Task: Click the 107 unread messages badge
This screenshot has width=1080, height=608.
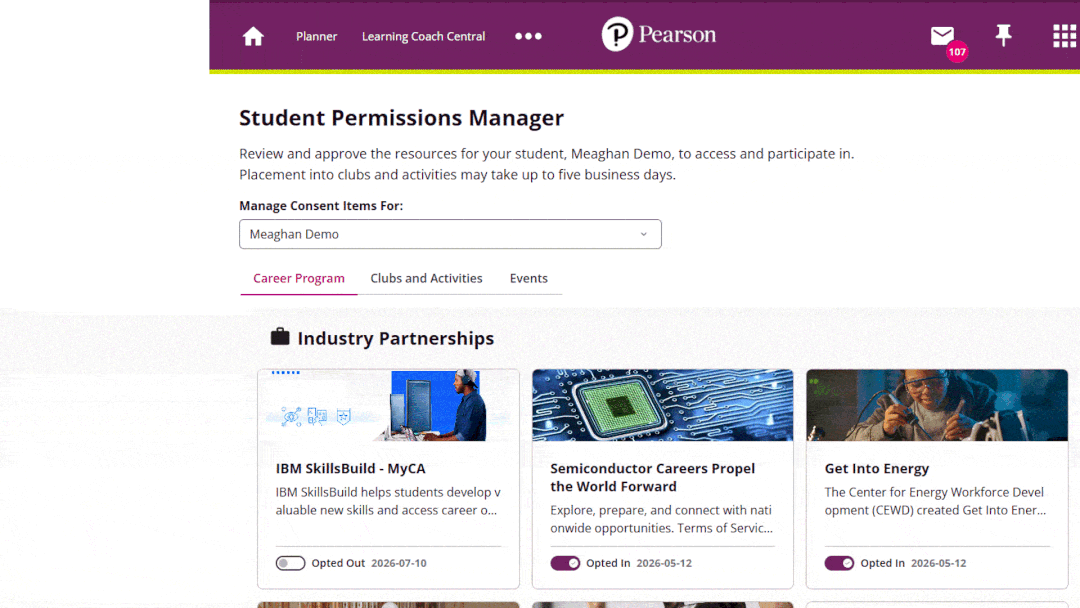Action: (x=957, y=52)
